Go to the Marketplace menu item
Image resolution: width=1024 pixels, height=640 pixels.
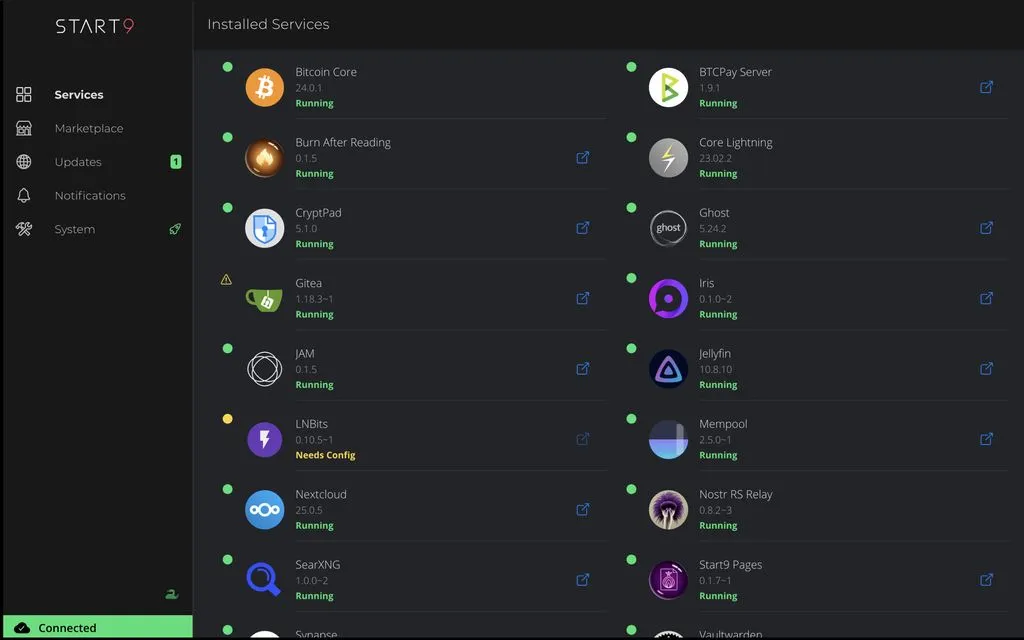click(89, 128)
